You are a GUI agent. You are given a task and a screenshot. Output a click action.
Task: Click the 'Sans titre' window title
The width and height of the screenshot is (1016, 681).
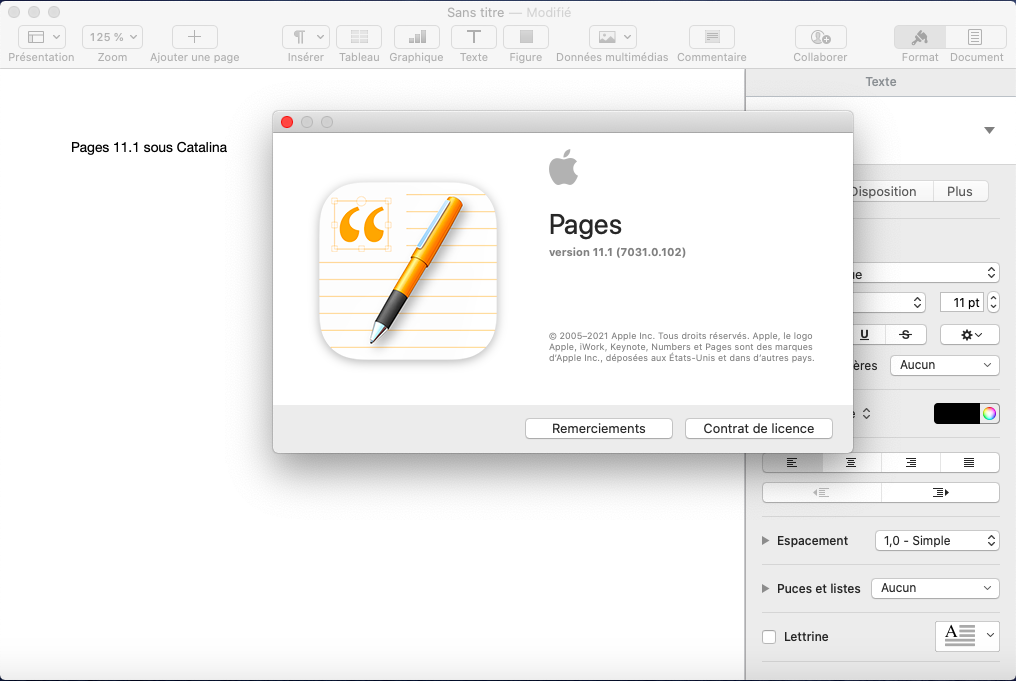[476, 12]
